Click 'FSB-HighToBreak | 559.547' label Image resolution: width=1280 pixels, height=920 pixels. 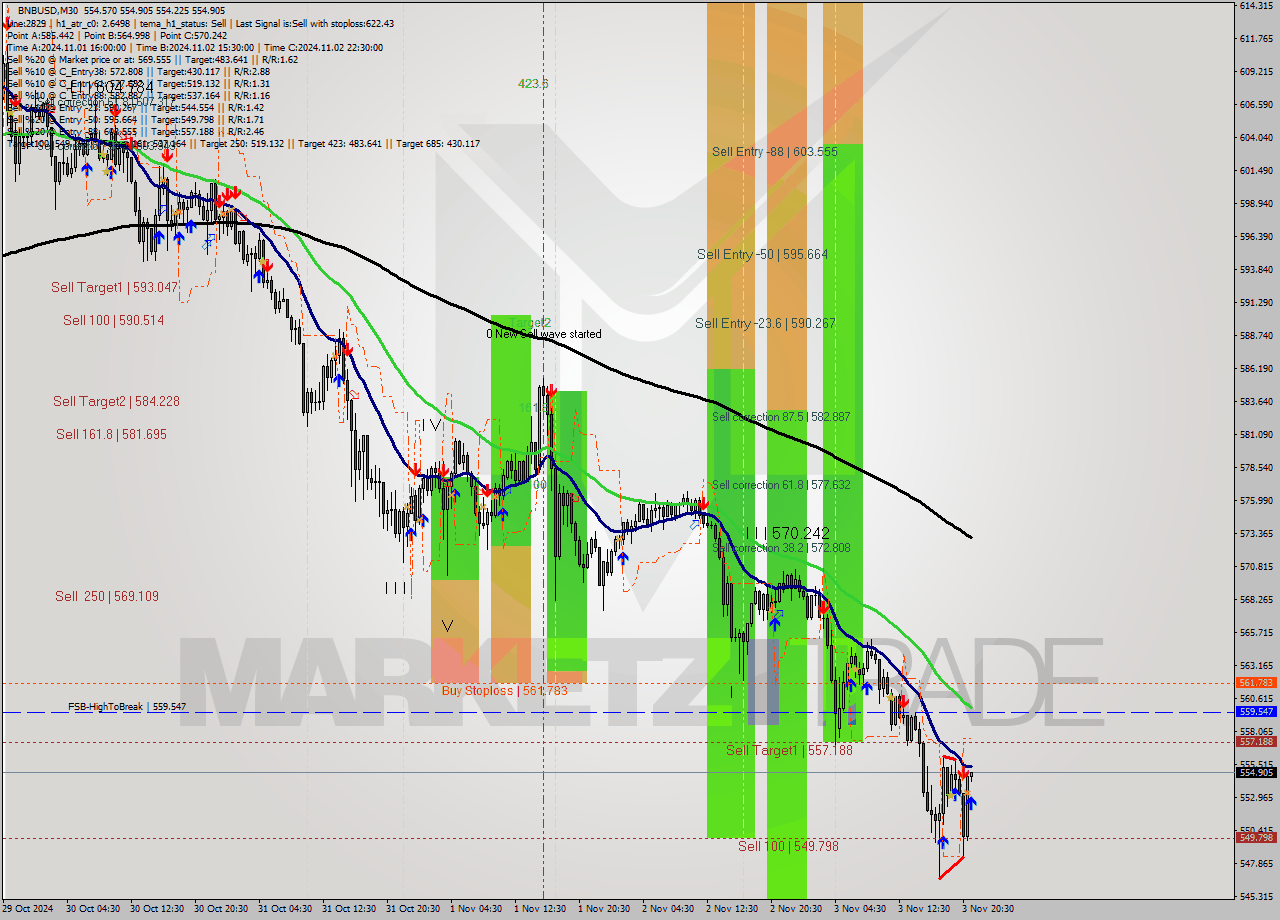coord(127,706)
